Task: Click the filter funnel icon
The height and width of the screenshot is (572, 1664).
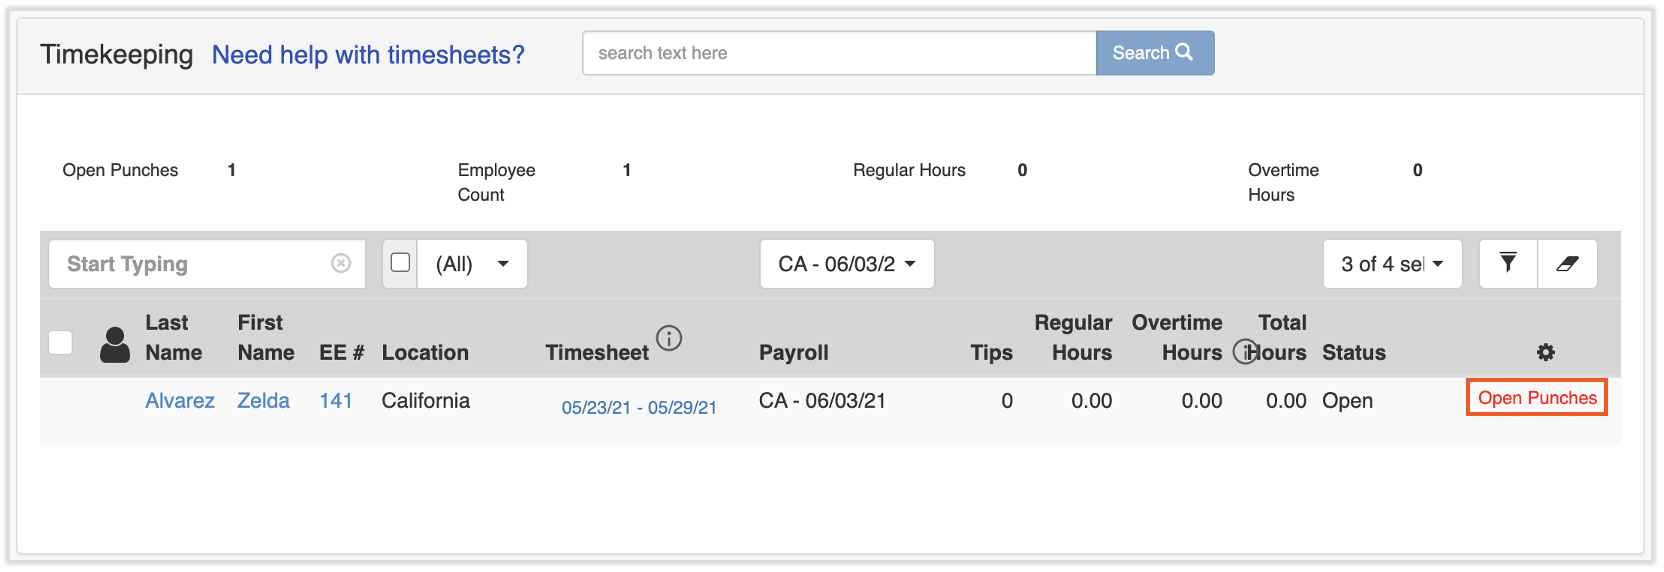Action: pos(1508,263)
